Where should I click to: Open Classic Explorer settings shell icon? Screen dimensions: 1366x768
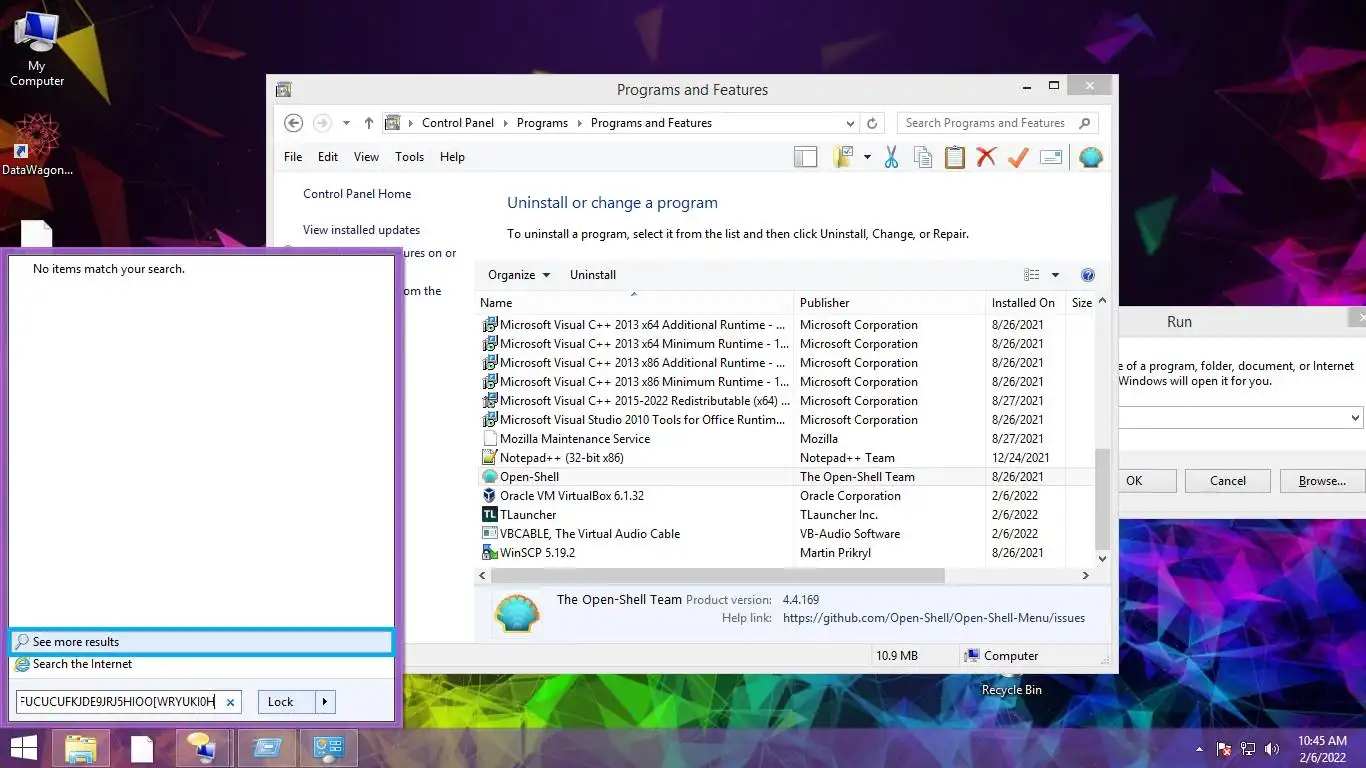click(x=1091, y=157)
